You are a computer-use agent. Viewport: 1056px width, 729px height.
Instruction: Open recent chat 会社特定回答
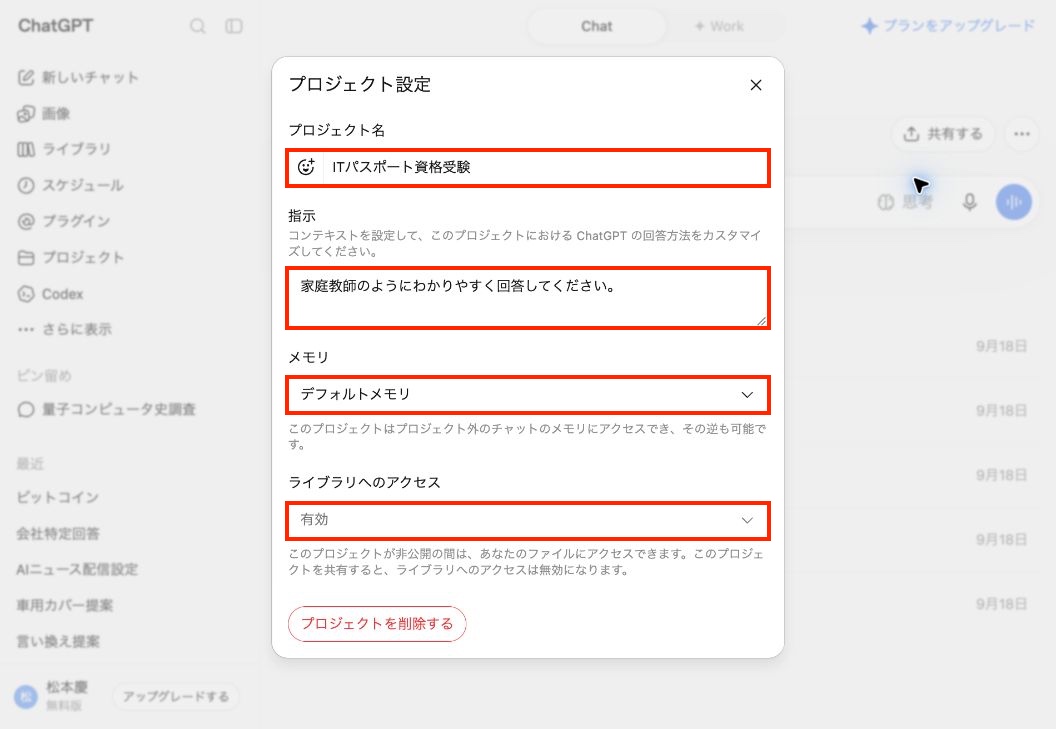point(58,534)
